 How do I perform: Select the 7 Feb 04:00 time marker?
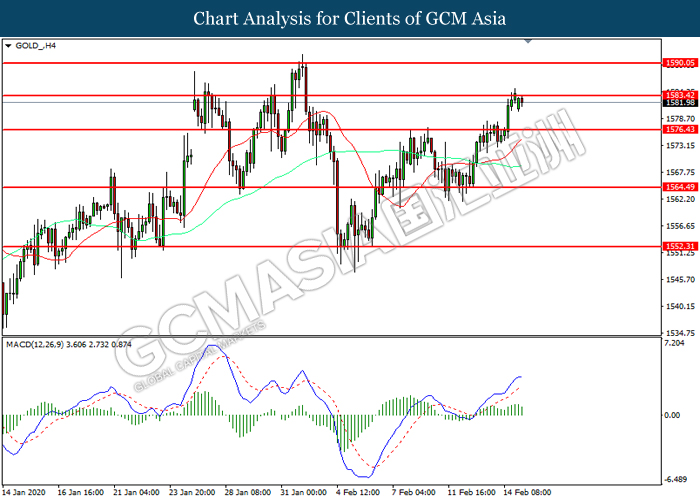point(414,492)
